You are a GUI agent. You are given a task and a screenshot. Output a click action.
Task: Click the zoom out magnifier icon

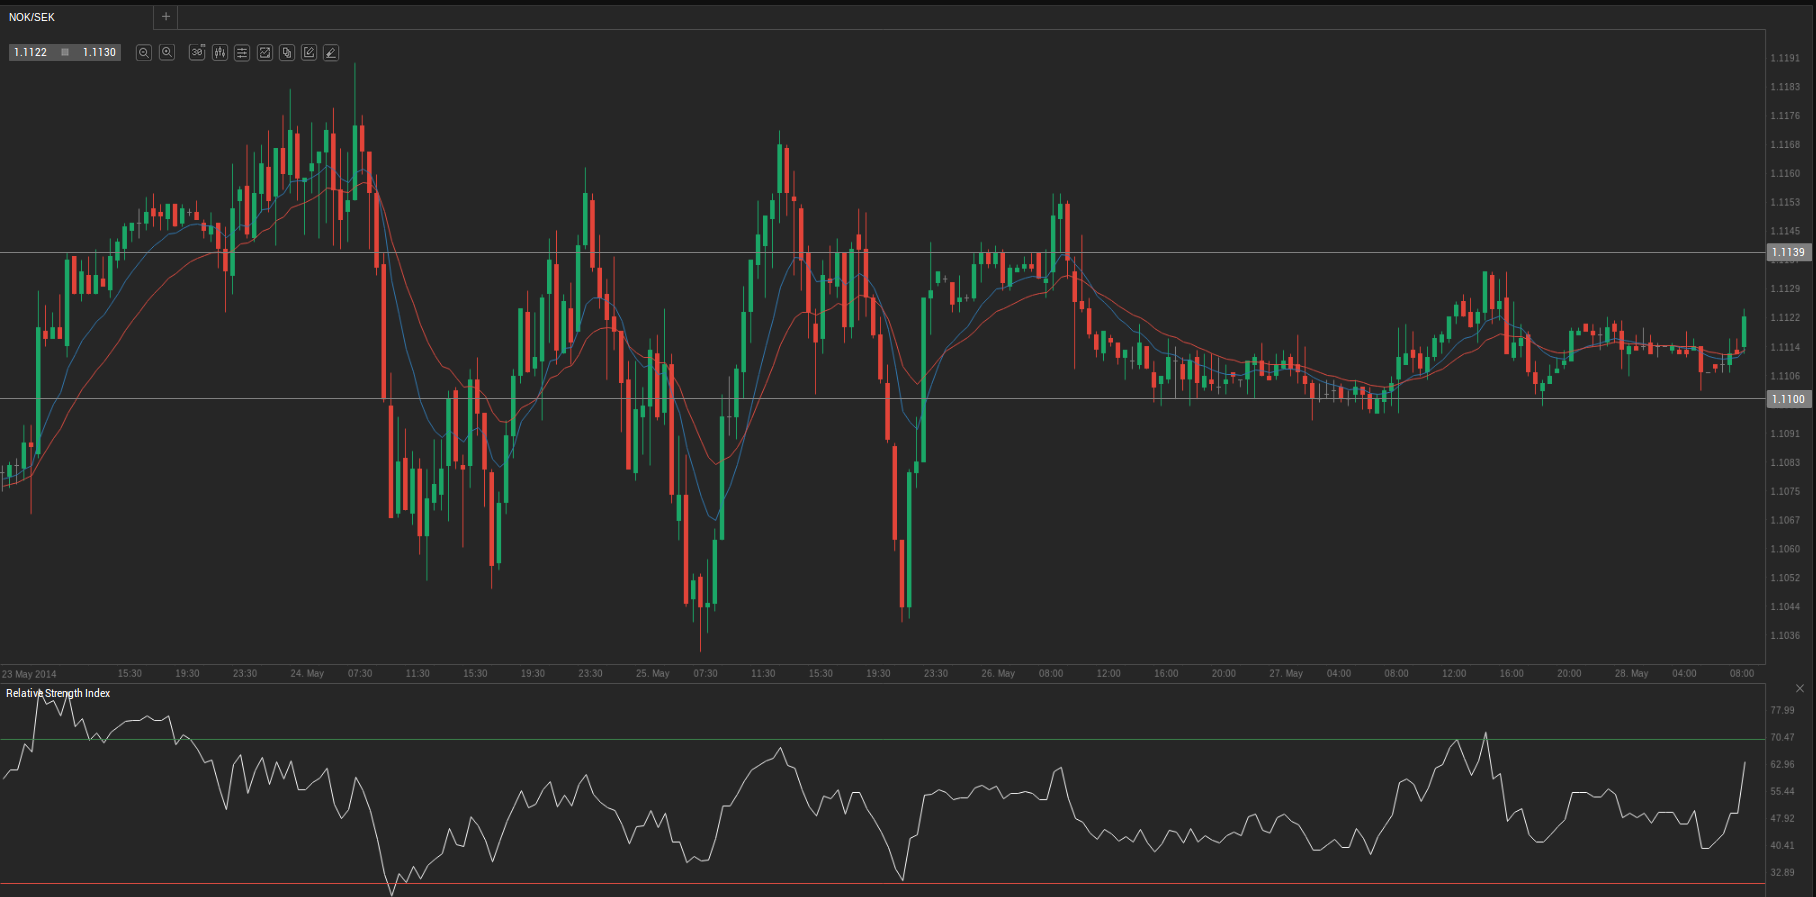coord(144,53)
